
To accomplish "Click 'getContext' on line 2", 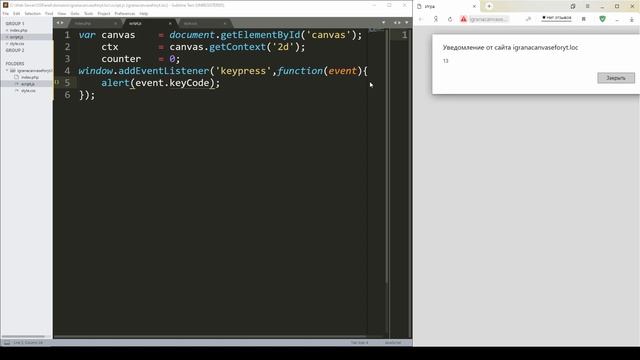I will [238, 47].
